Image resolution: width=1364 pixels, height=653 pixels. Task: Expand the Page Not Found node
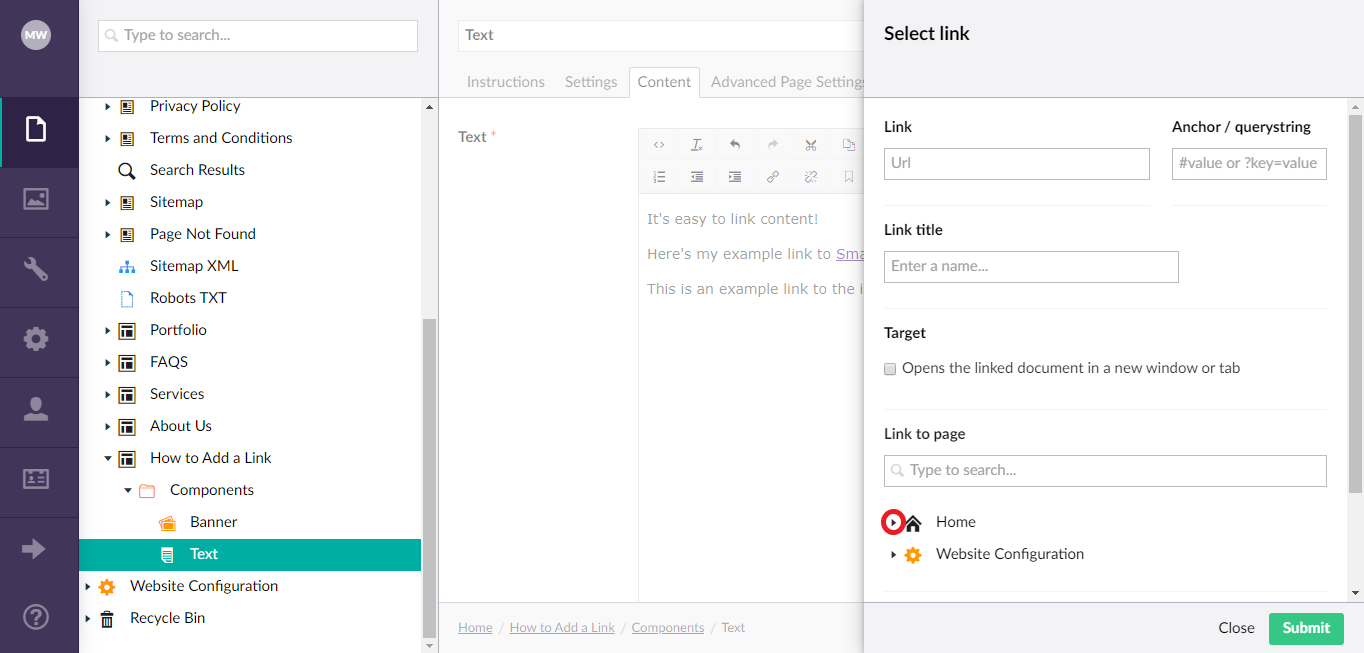pyautogui.click(x=108, y=234)
